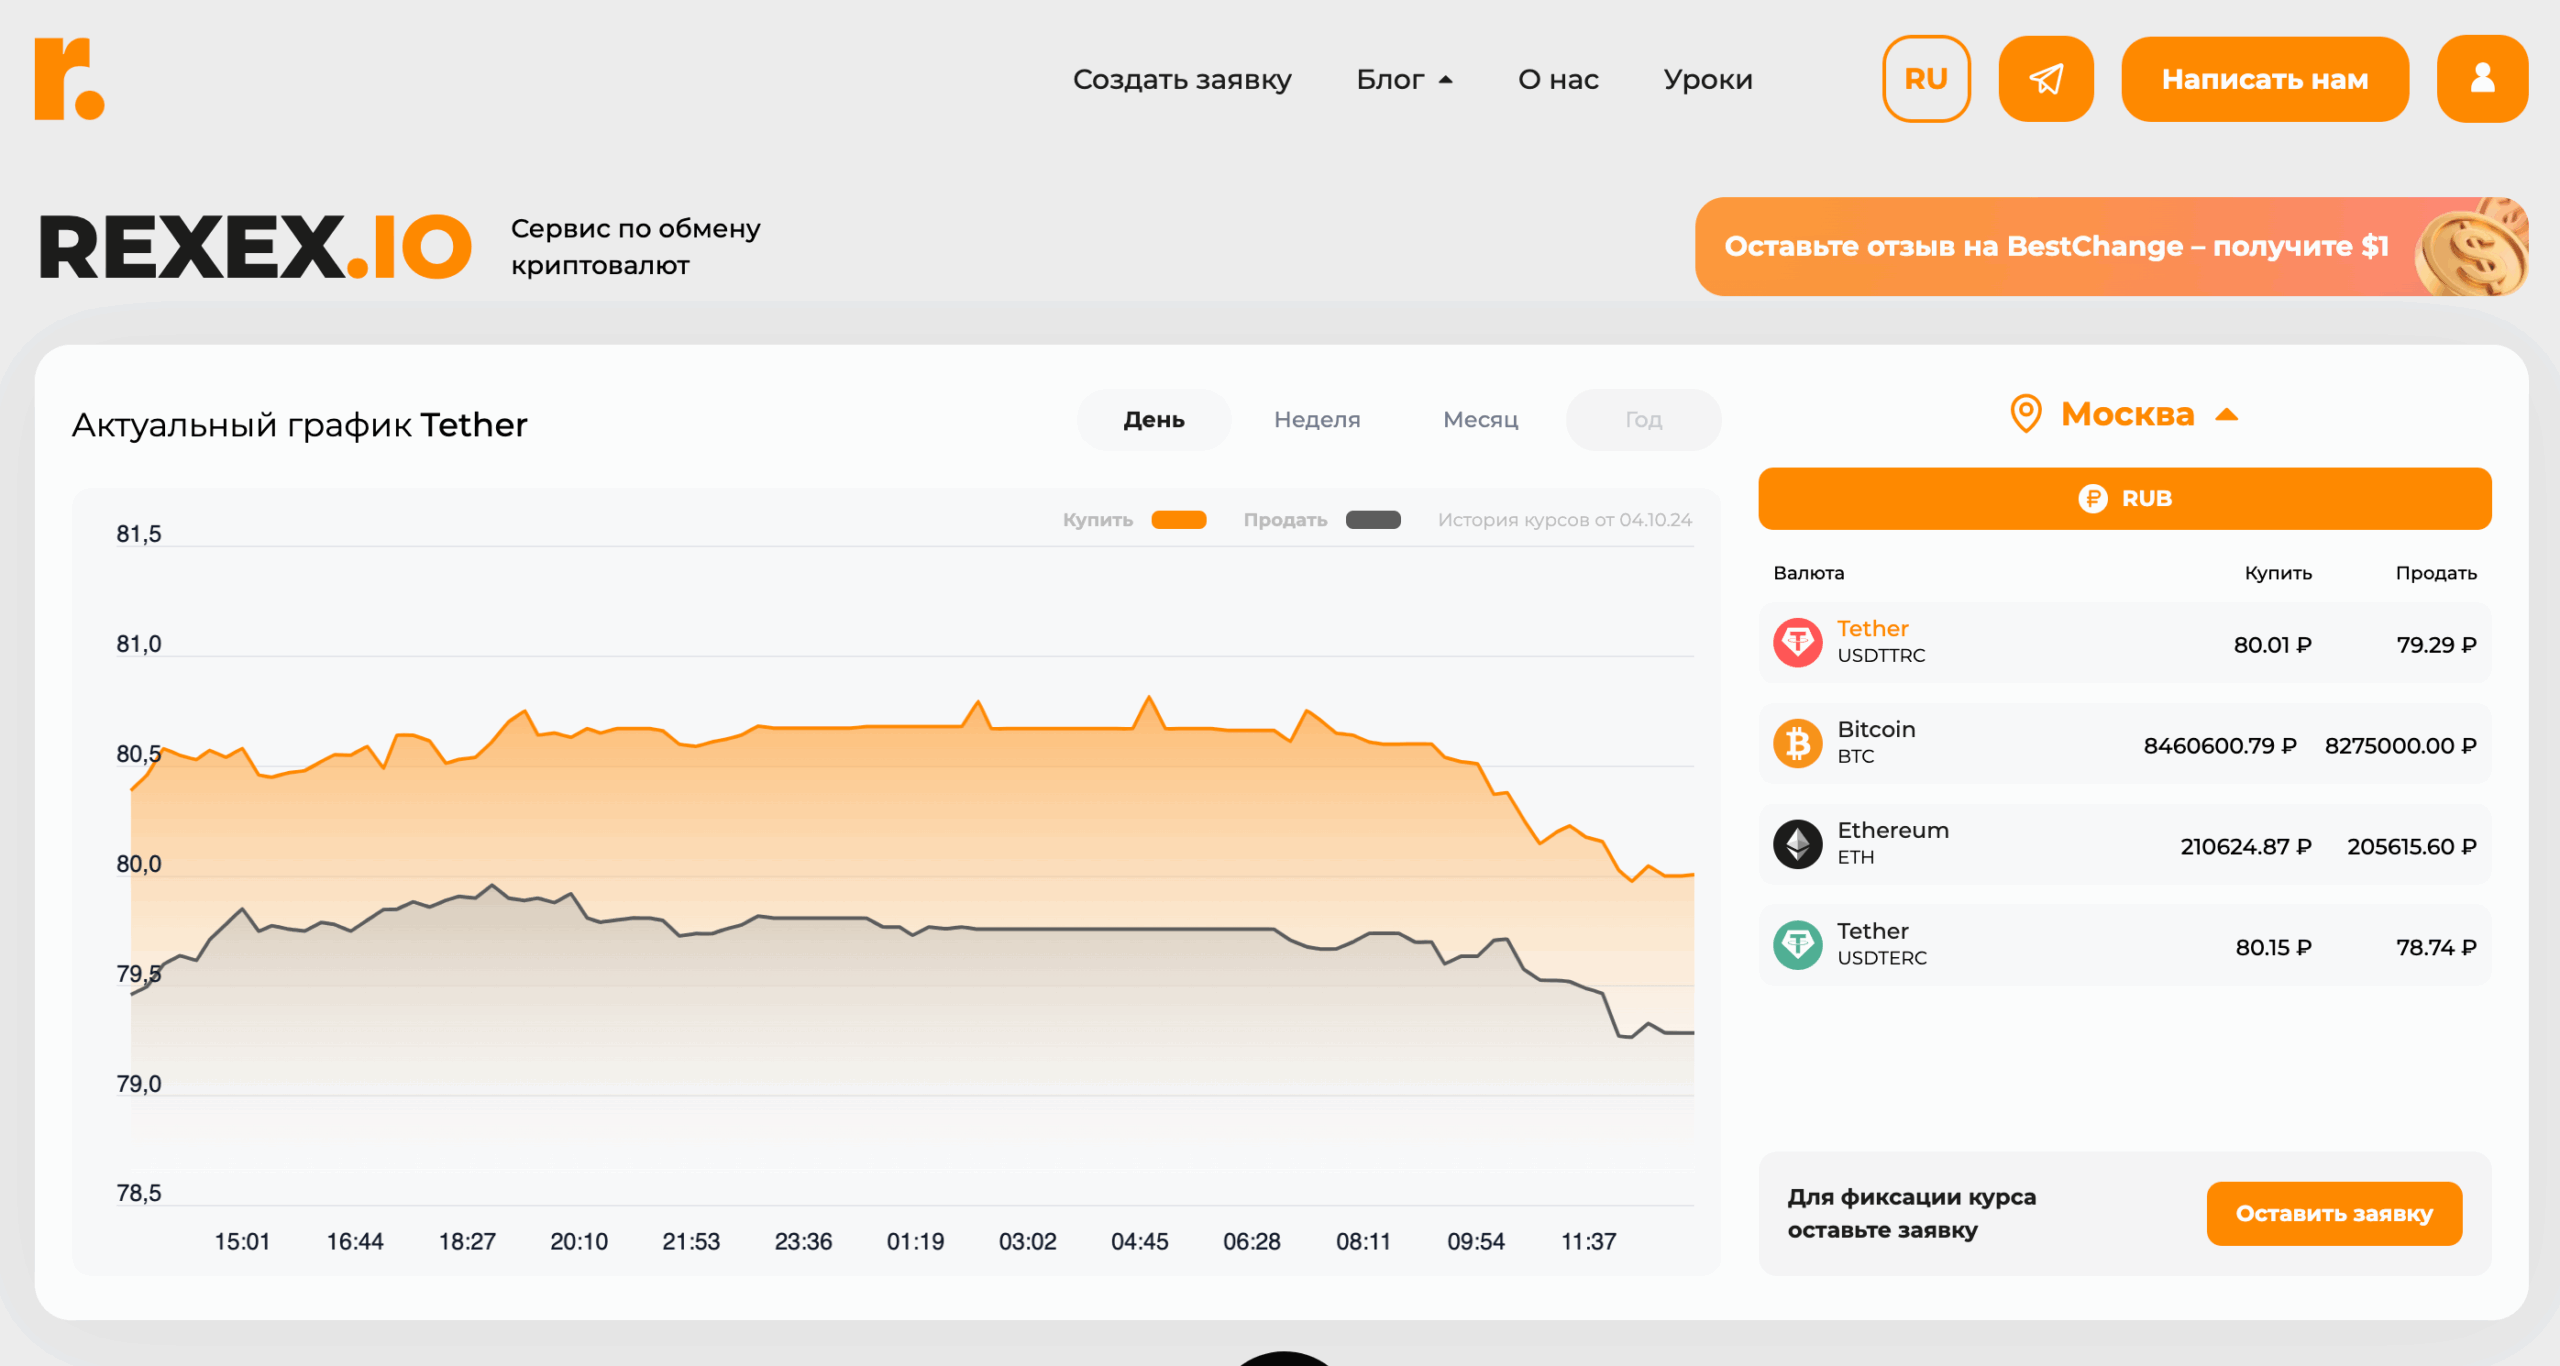Select the Bitcoin name
This screenshot has height=1366, width=2560.
1876,729
